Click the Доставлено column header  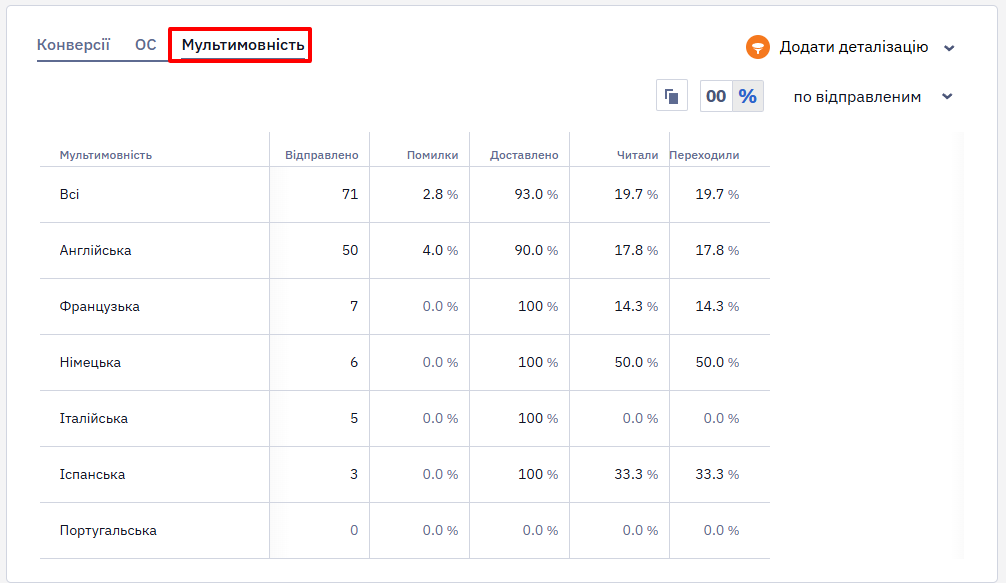[x=524, y=155]
